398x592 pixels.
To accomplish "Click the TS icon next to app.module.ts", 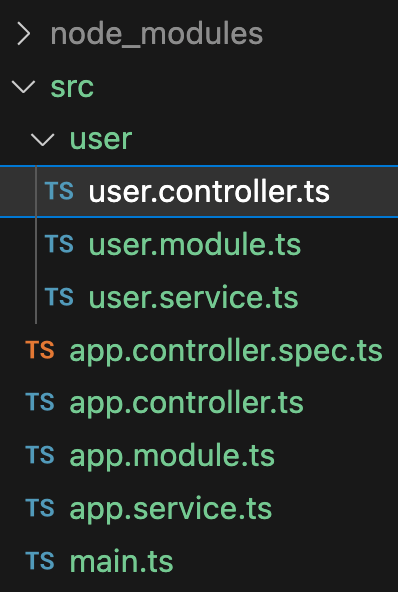I will pos(40,455).
